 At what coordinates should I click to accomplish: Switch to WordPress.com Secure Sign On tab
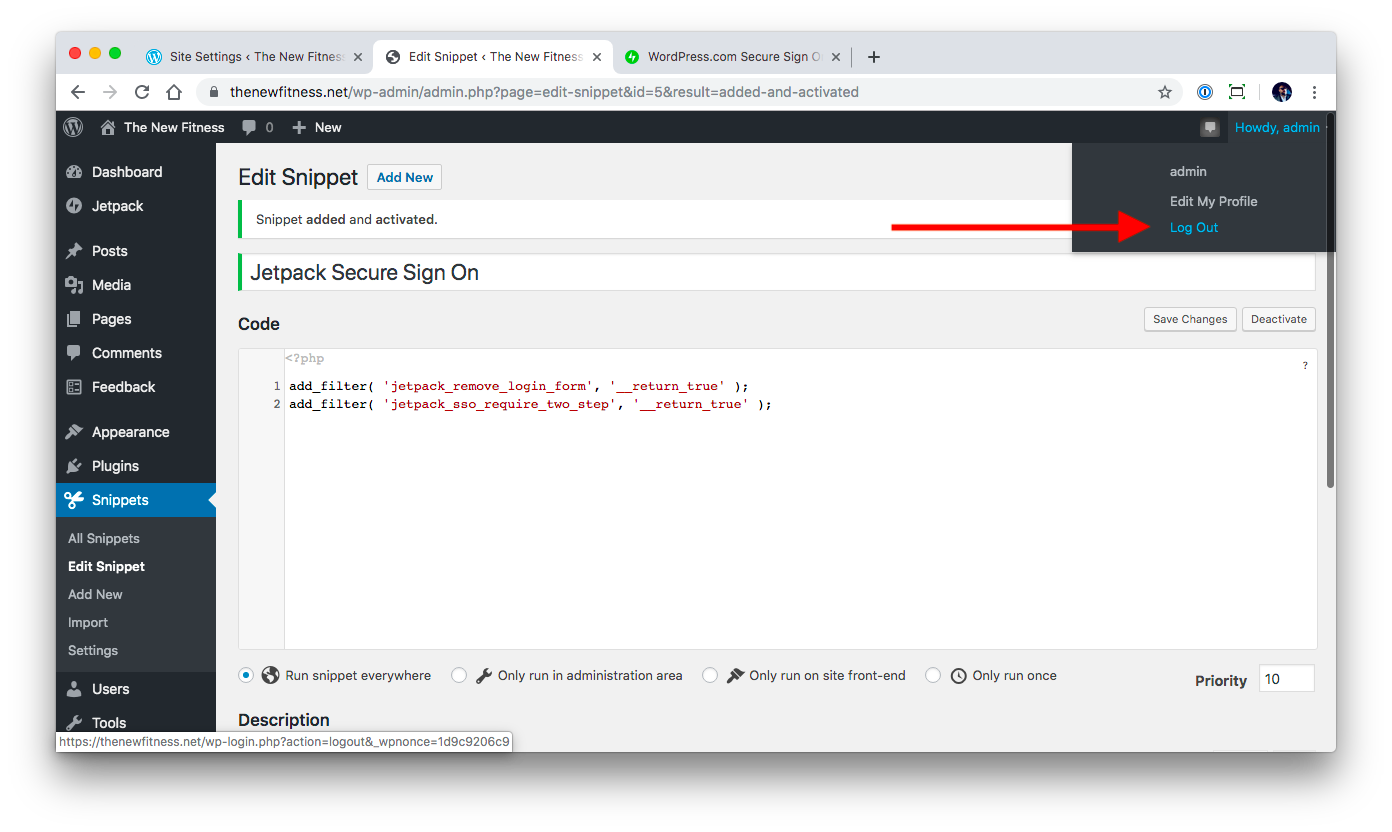pyautogui.click(x=735, y=57)
